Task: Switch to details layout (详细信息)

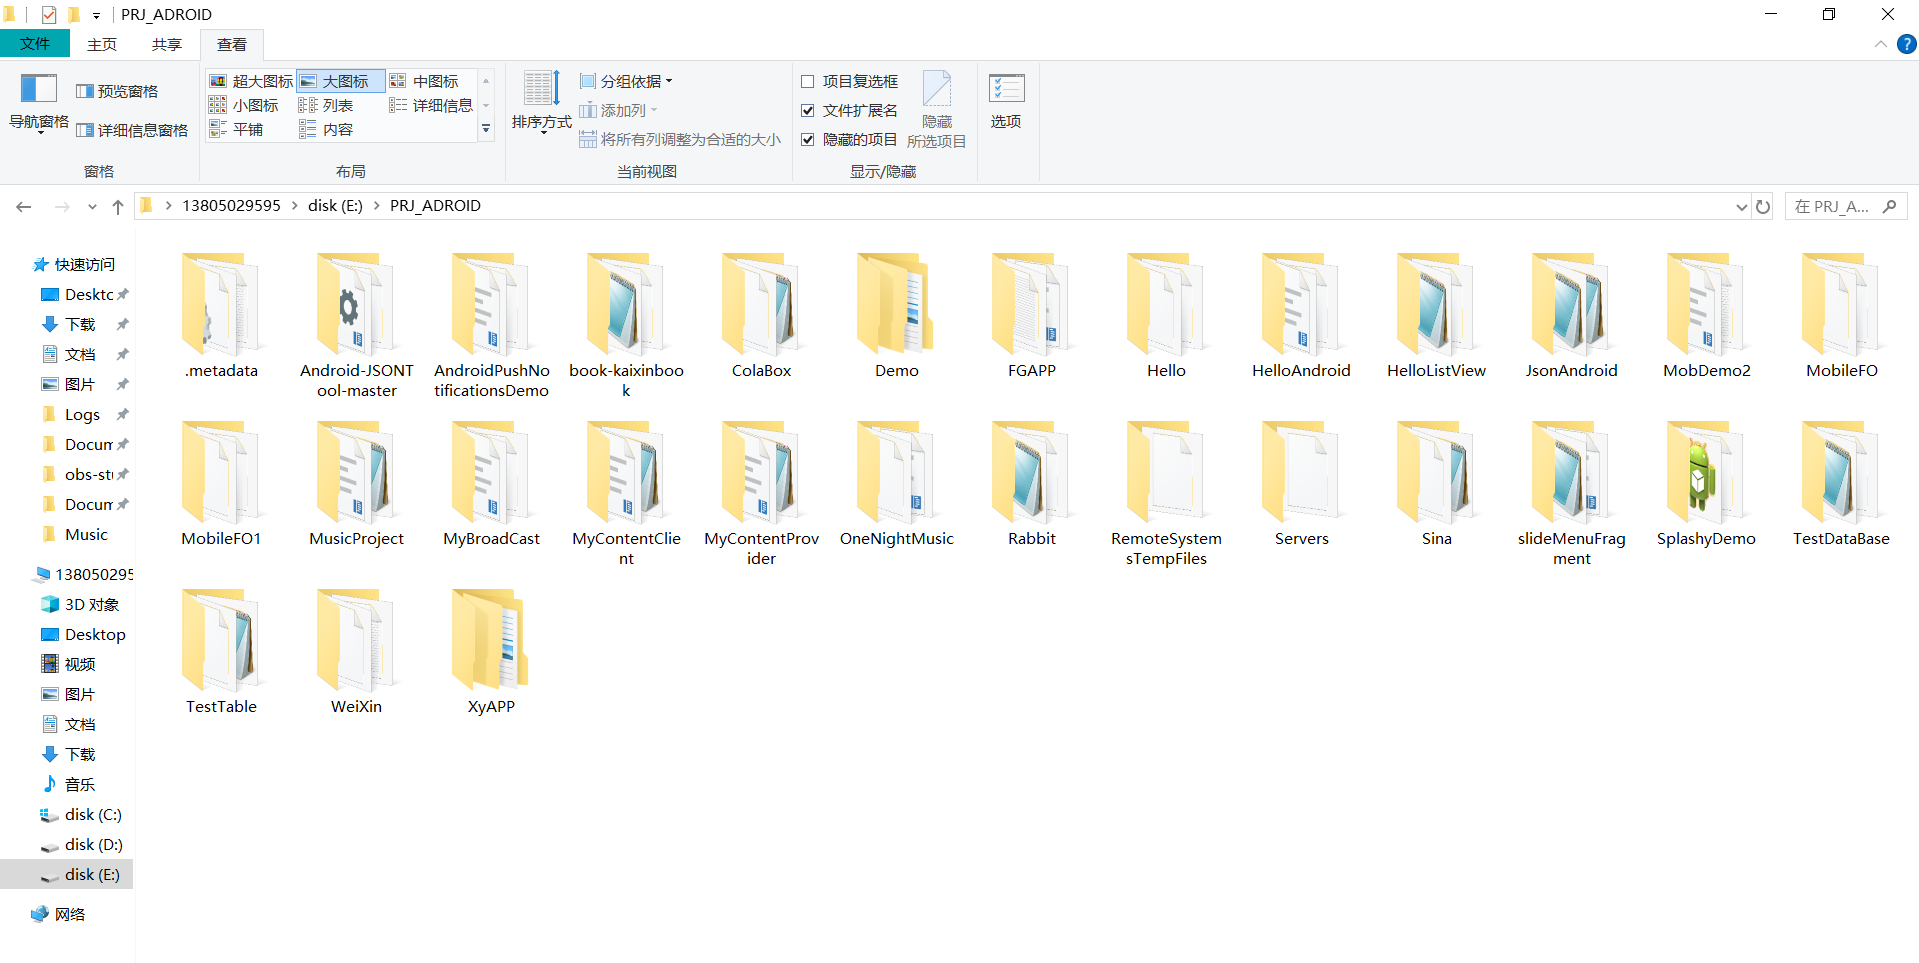Action: point(431,105)
